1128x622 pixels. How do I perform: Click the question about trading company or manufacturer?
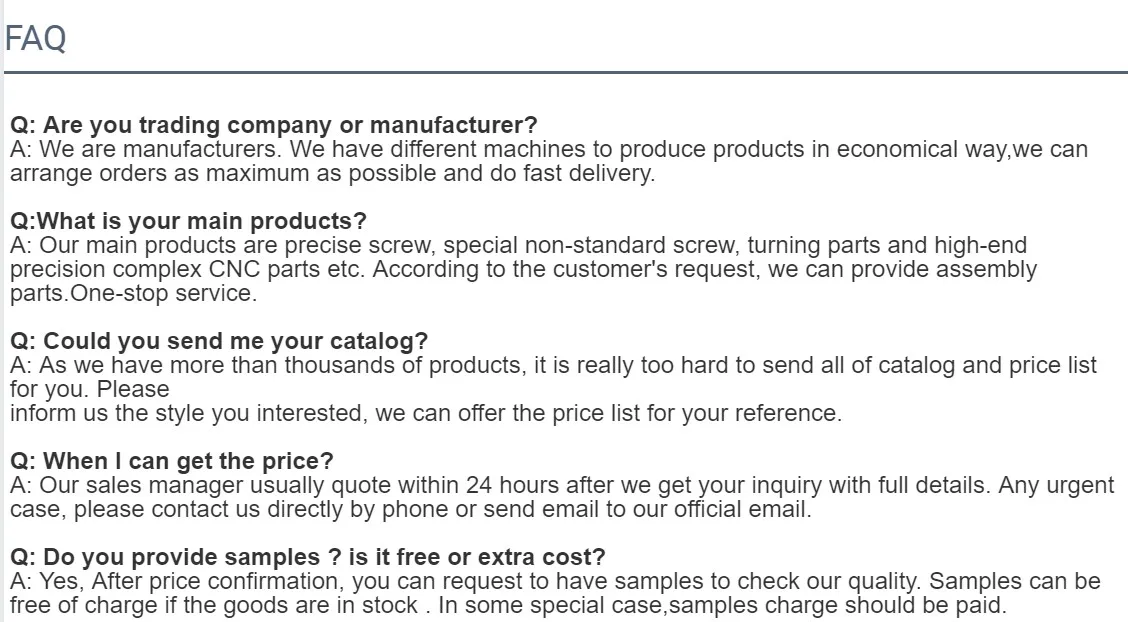click(x=273, y=125)
